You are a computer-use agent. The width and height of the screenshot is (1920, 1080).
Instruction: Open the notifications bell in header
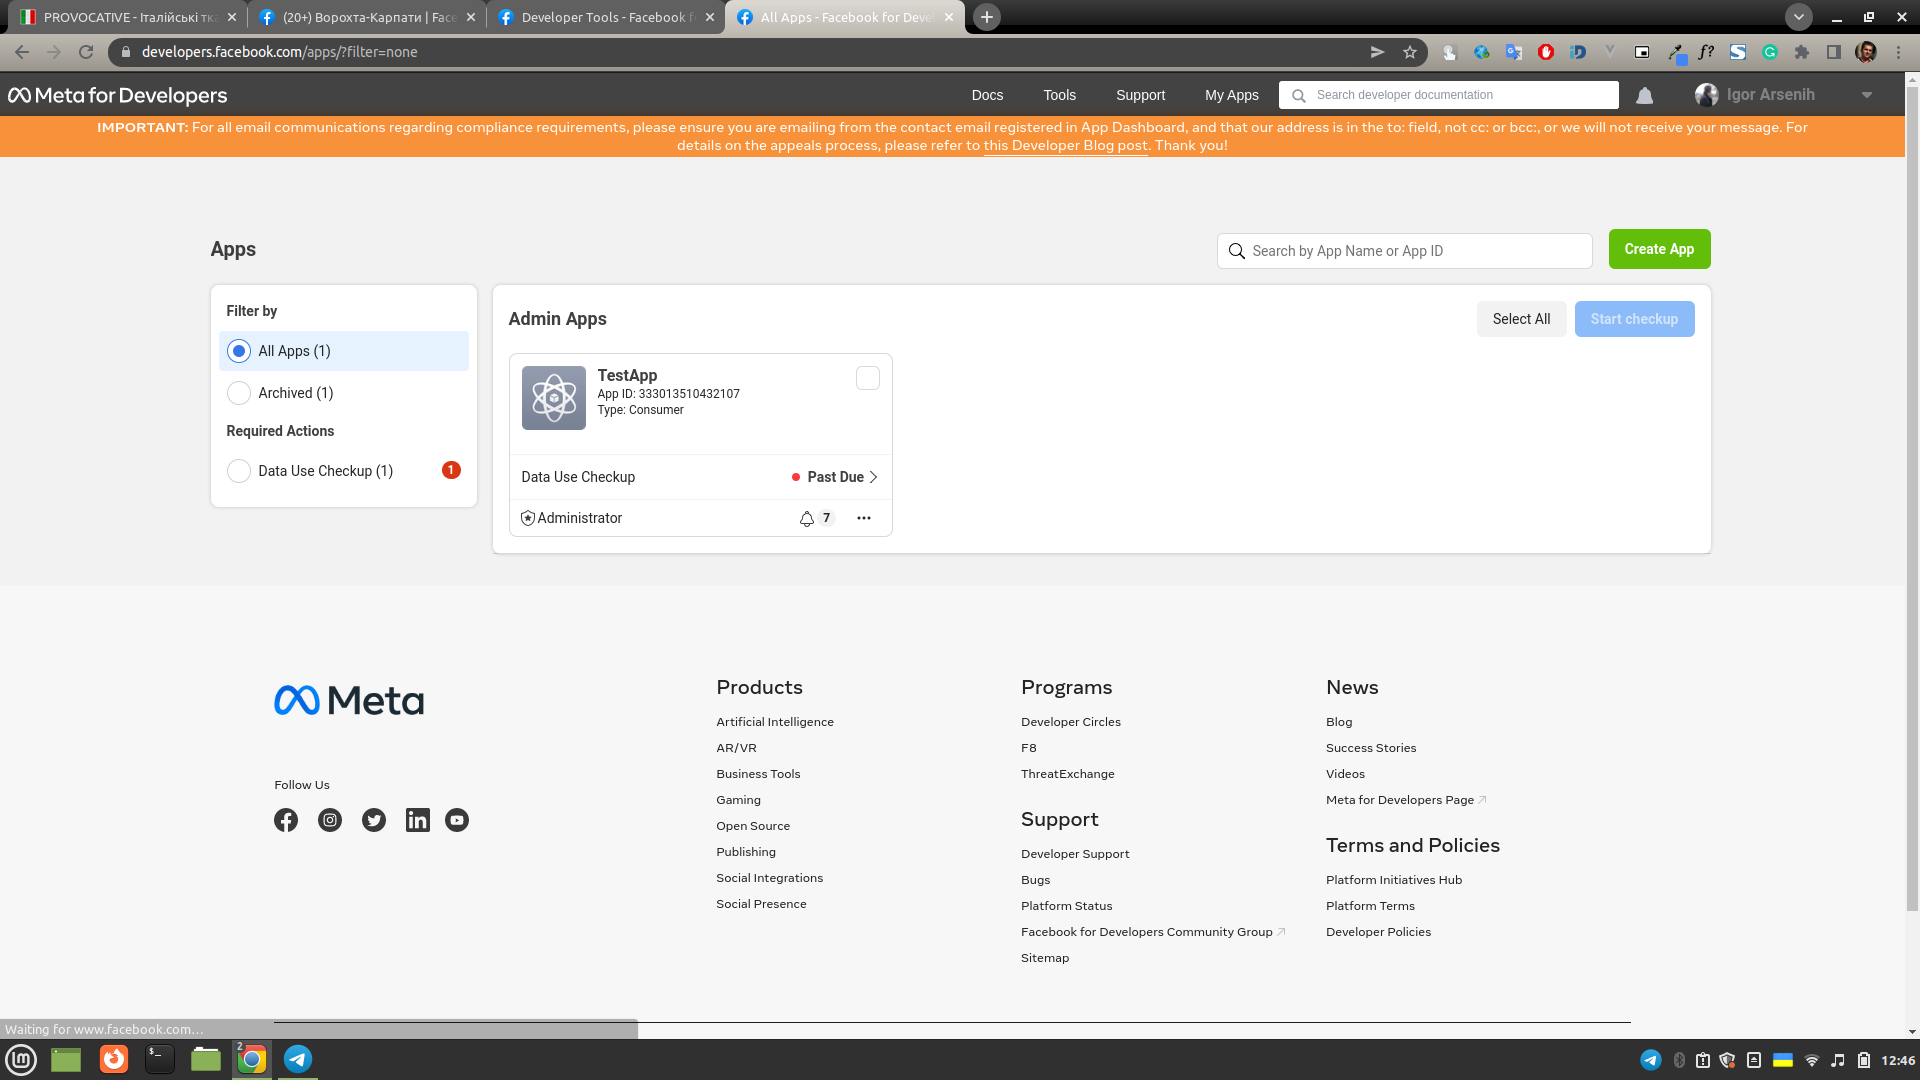[x=1644, y=95]
